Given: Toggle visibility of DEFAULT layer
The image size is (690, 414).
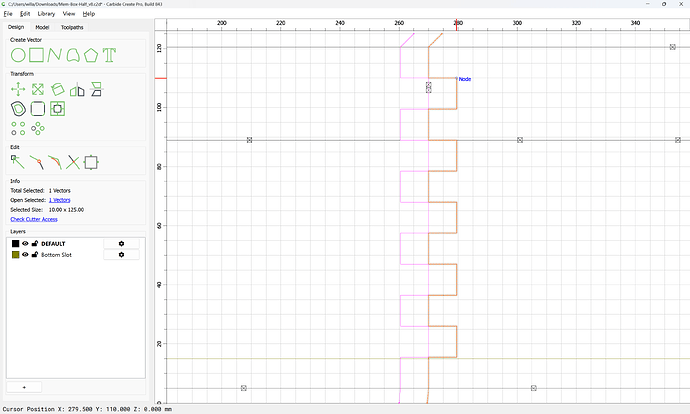Looking at the screenshot, I should [26, 243].
